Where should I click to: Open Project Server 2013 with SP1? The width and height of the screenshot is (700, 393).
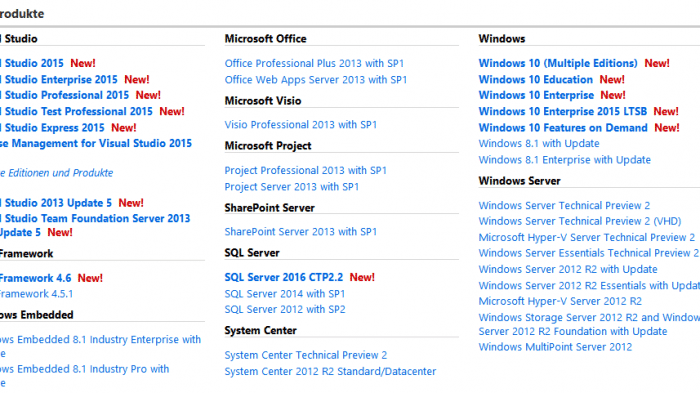click(x=292, y=187)
